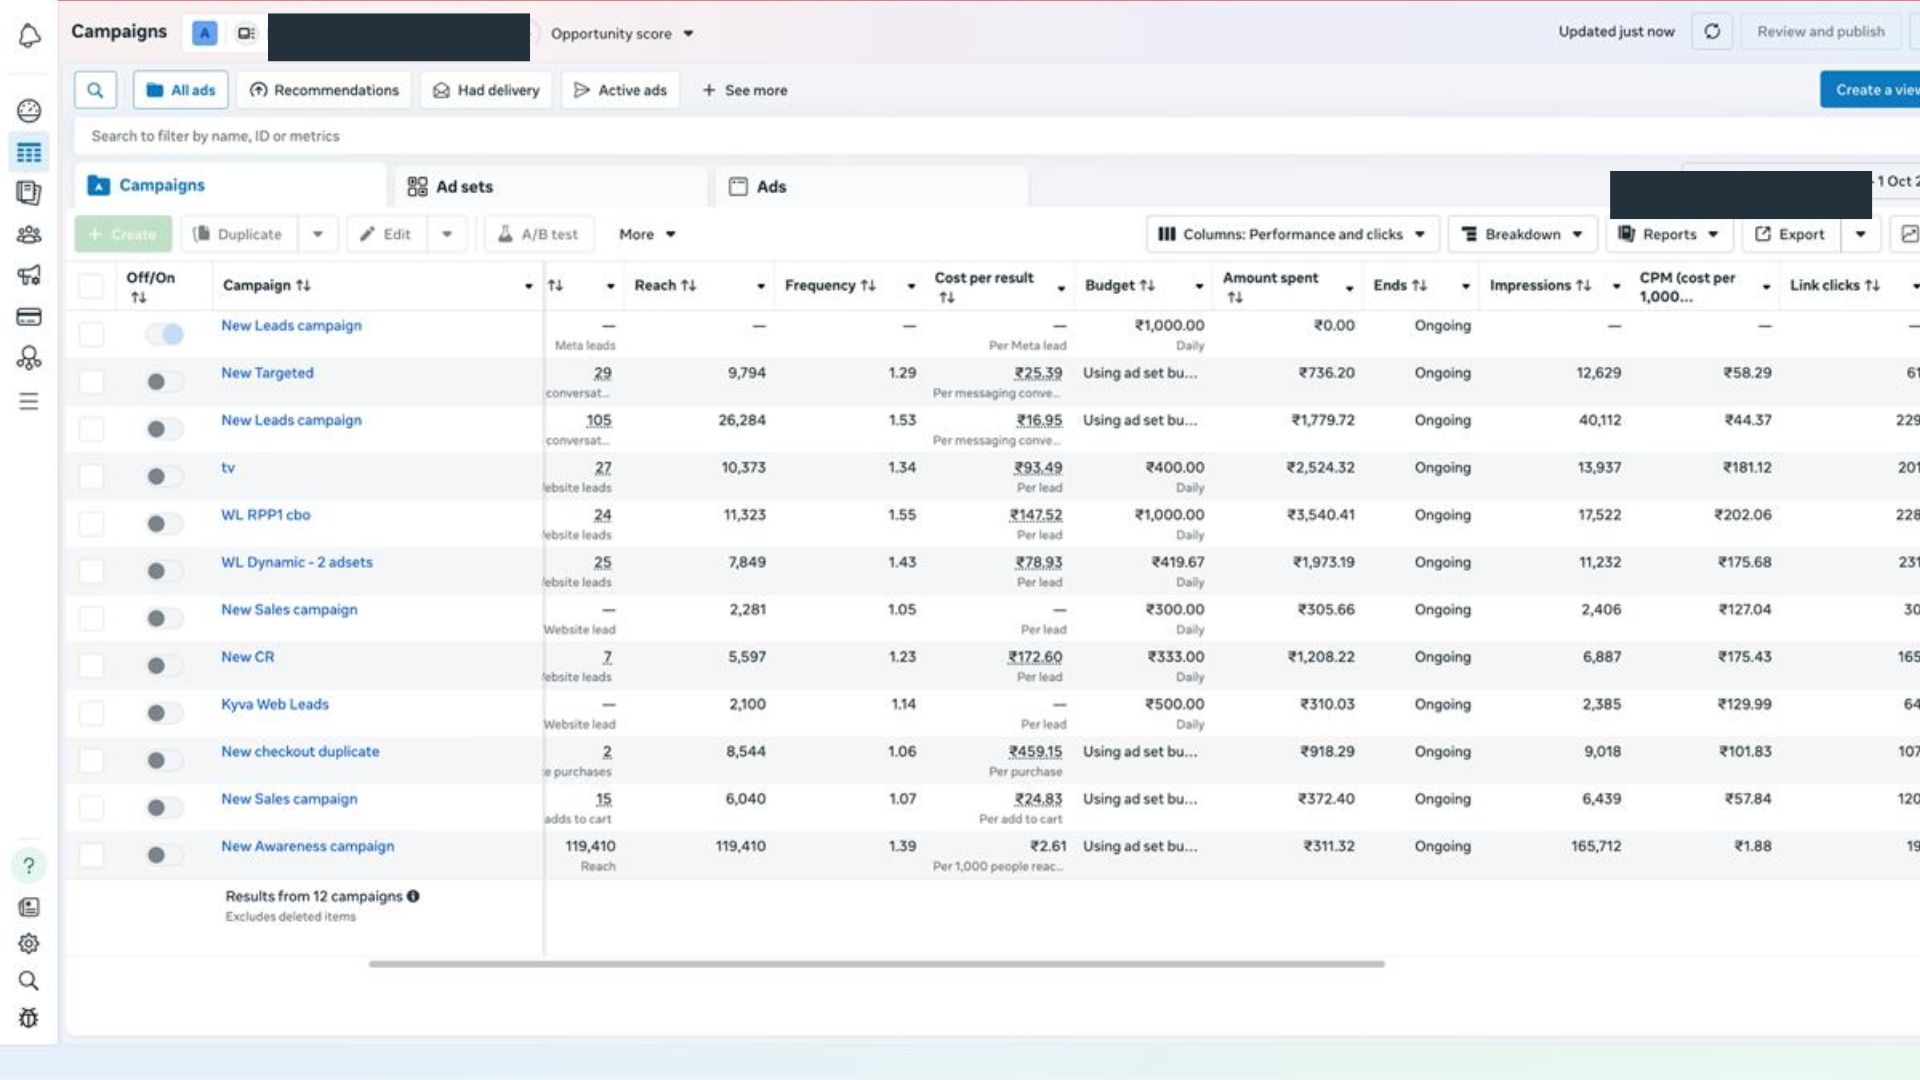Open the WL RPP1 cbo campaign link
This screenshot has height=1080, width=1920.
click(265, 514)
